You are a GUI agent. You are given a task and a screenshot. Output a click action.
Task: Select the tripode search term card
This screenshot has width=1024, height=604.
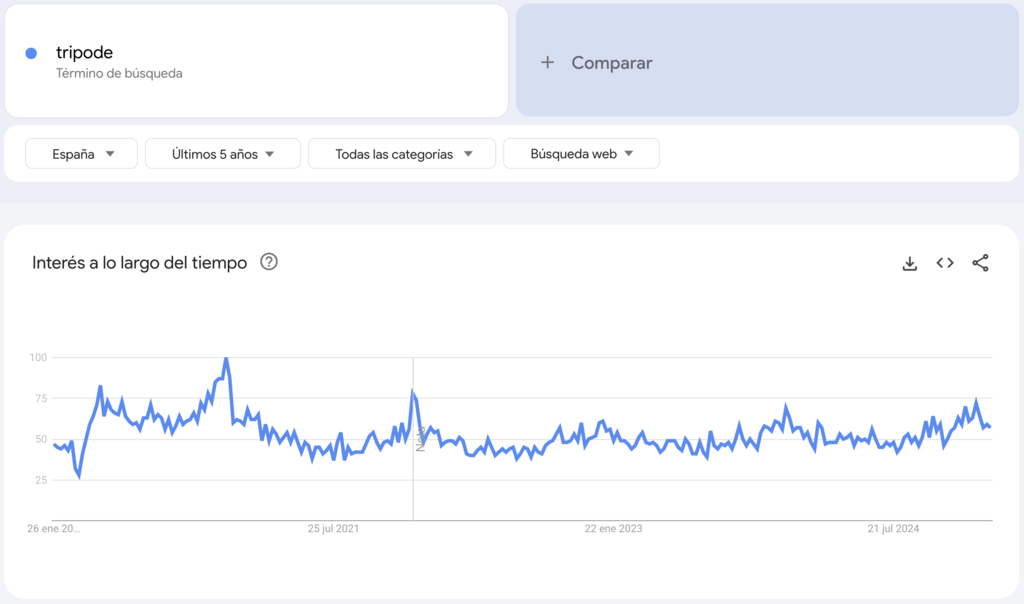pos(255,60)
